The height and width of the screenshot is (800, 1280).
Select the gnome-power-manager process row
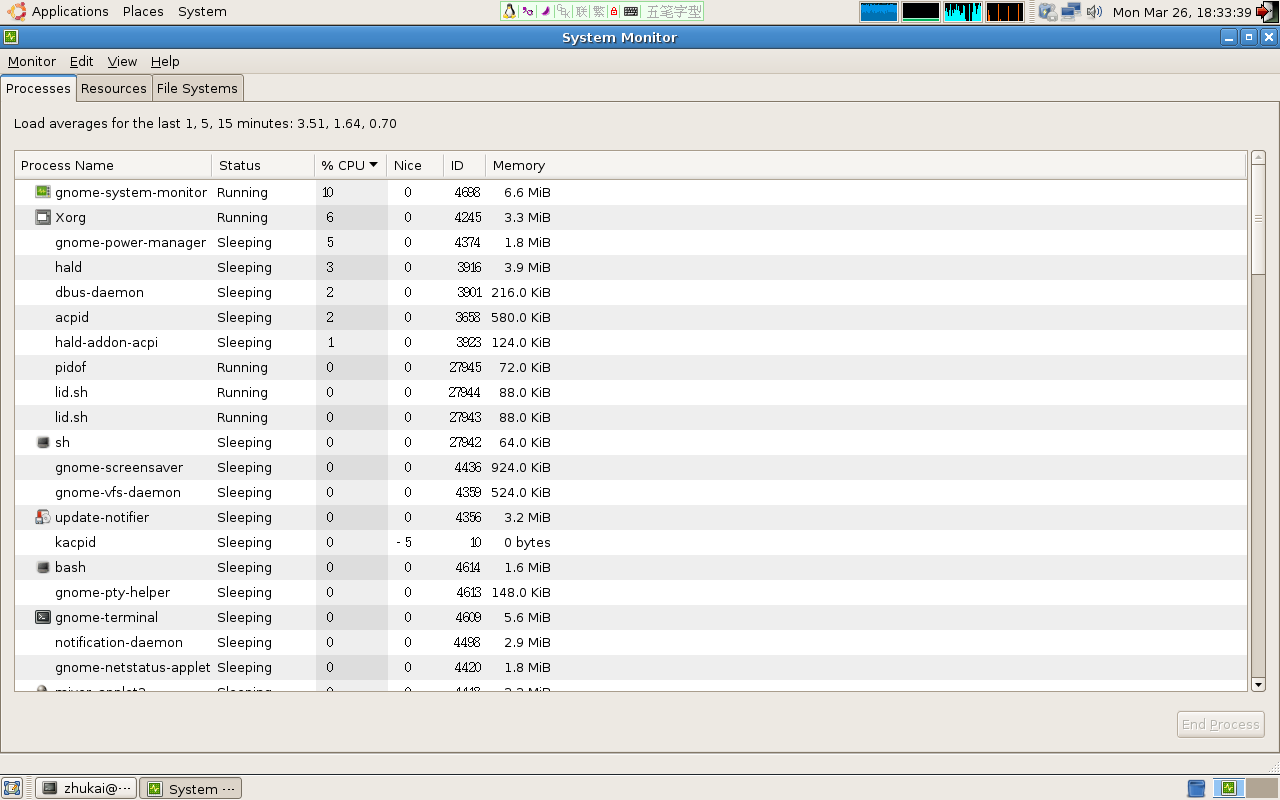631,242
